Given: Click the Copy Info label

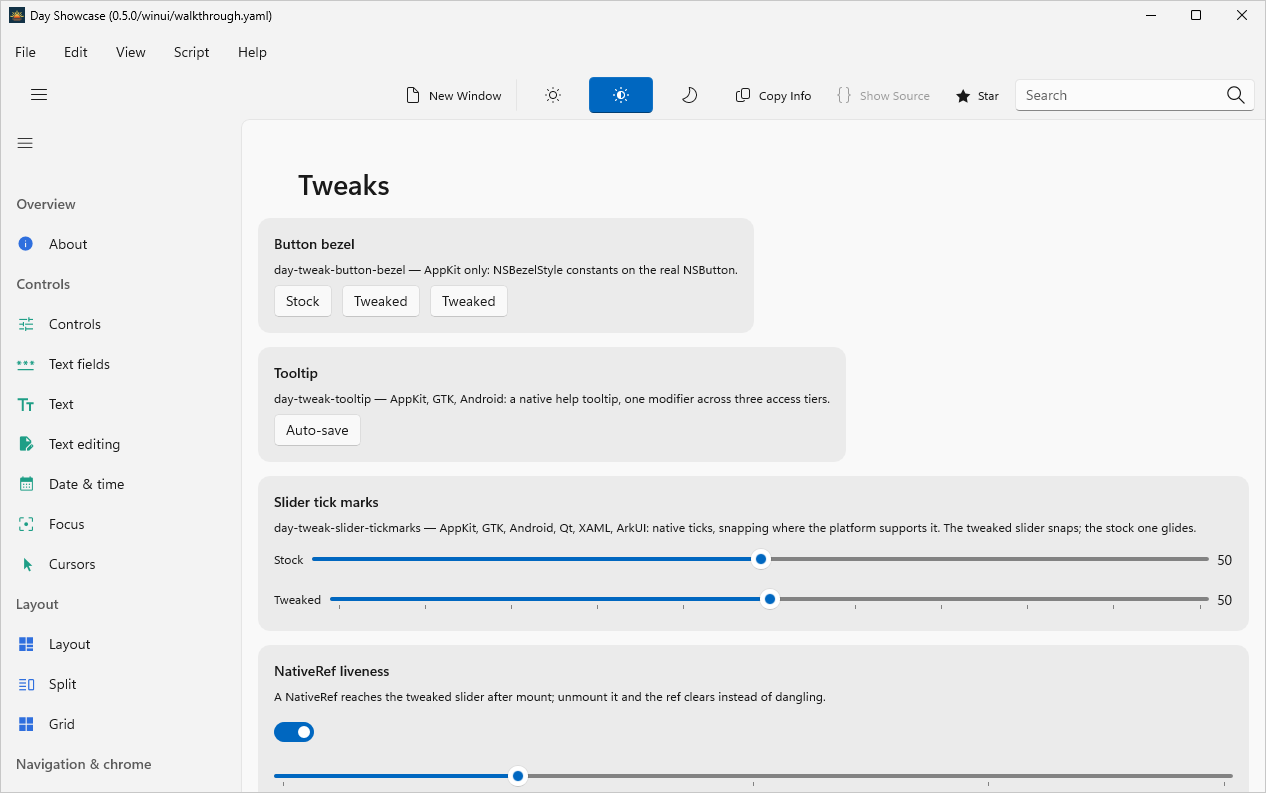Looking at the screenshot, I should [785, 96].
